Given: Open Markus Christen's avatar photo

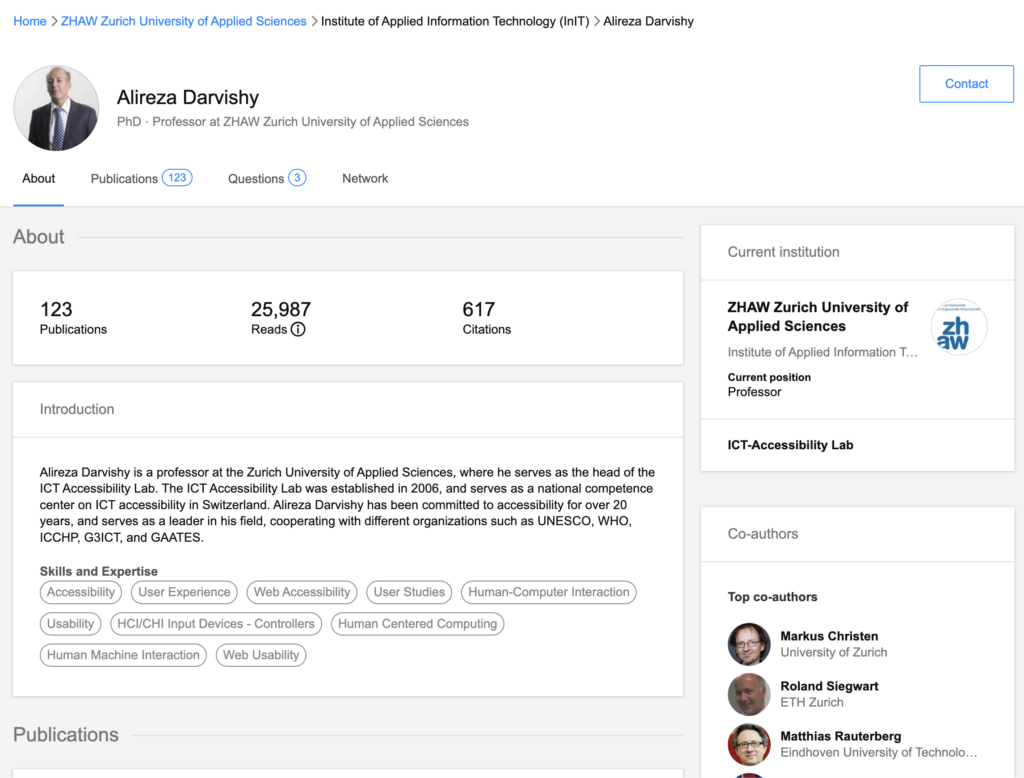Looking at the screenshot, I should [749, 644].
